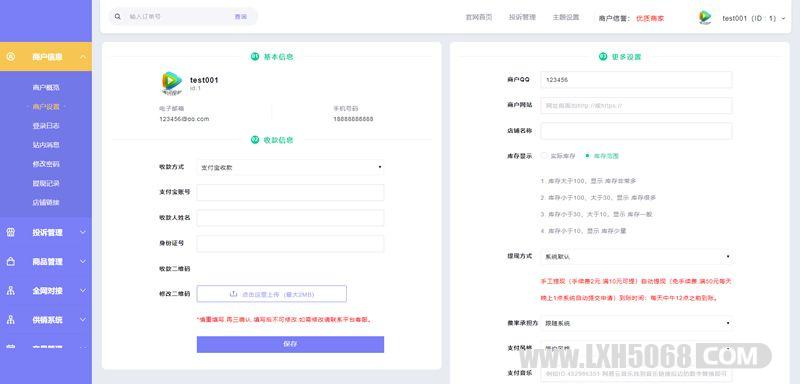
Task: Expand the 全网对接 sidebar section
Action: [x=83, y=291]
